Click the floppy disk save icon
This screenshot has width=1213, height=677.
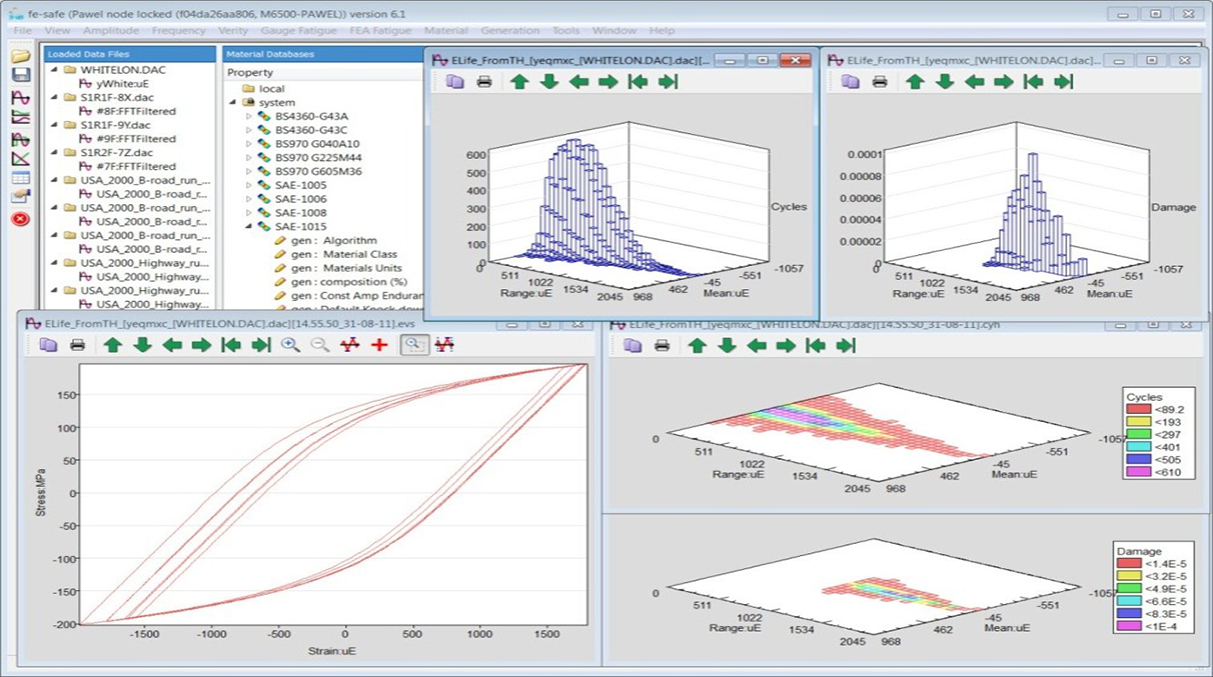coord(20,75)
